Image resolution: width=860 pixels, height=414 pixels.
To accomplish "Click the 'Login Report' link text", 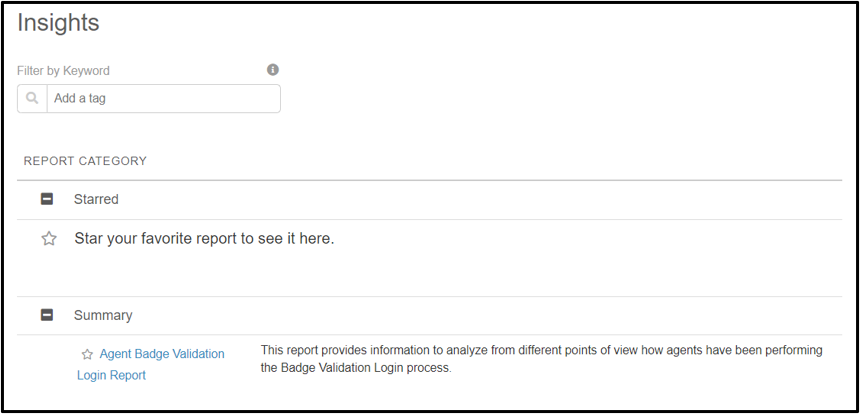I will (111, 376).
